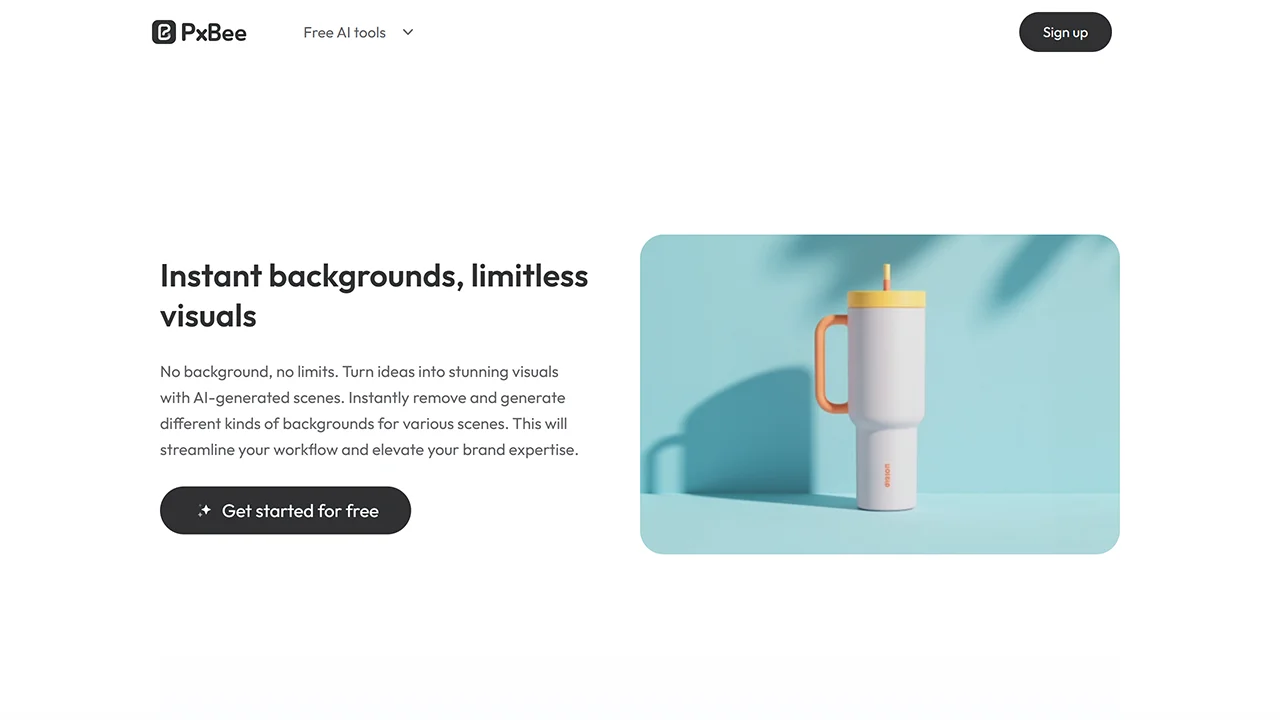Click the orange brand label on tumbler
This screenshot has height=720, width=1280.
coord(886,473)
